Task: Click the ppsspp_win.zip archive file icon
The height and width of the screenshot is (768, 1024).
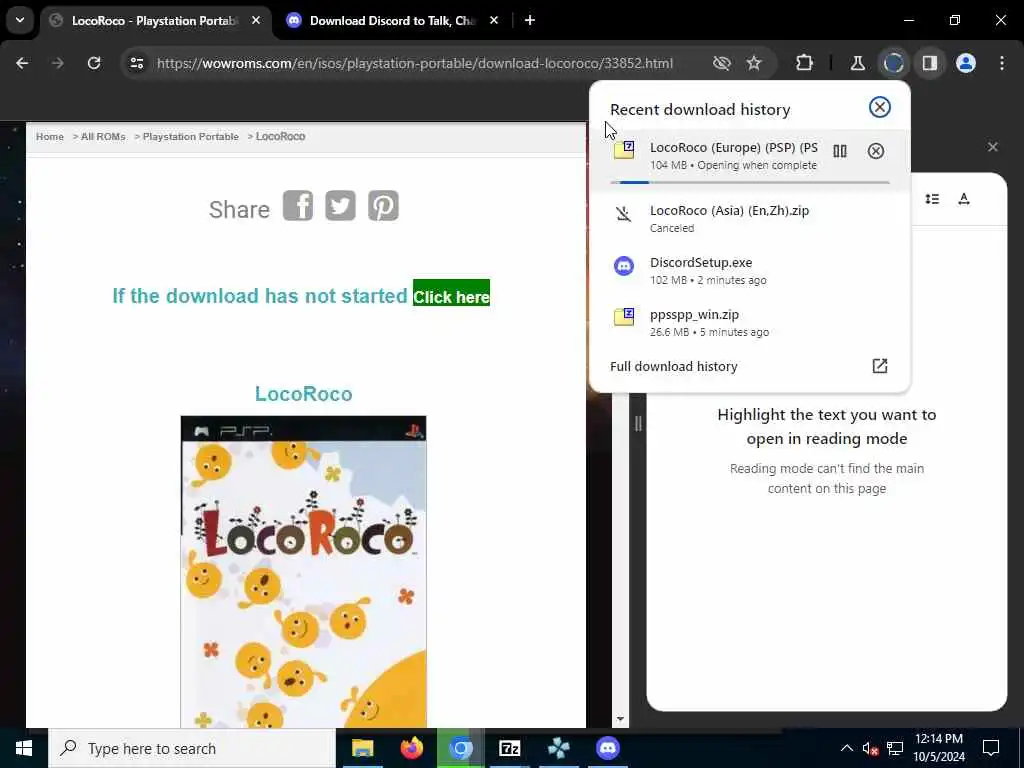Action: coord(624,317)
